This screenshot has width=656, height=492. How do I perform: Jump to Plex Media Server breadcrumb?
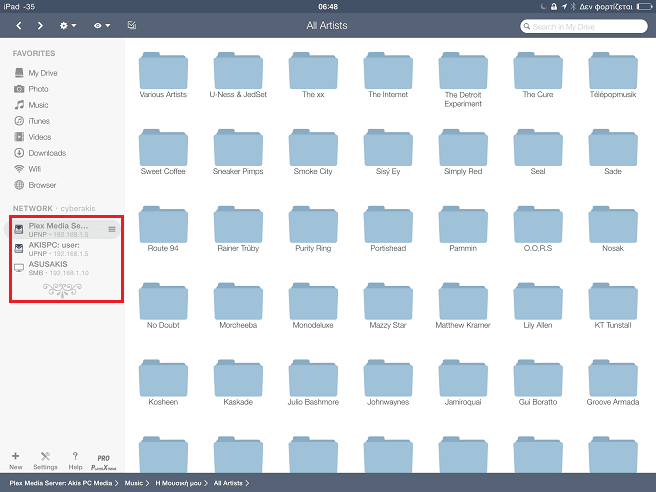click(60, 484)
